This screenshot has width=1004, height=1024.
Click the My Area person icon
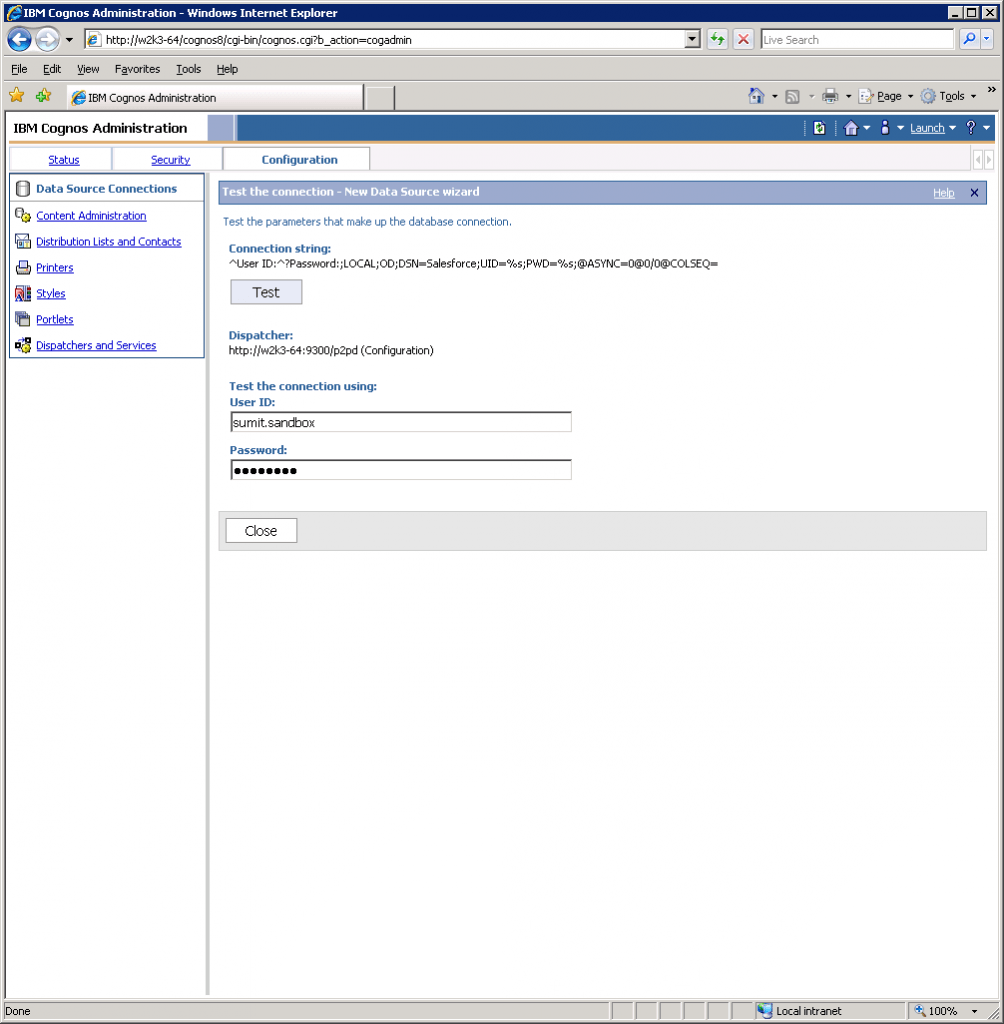point(885,127)
